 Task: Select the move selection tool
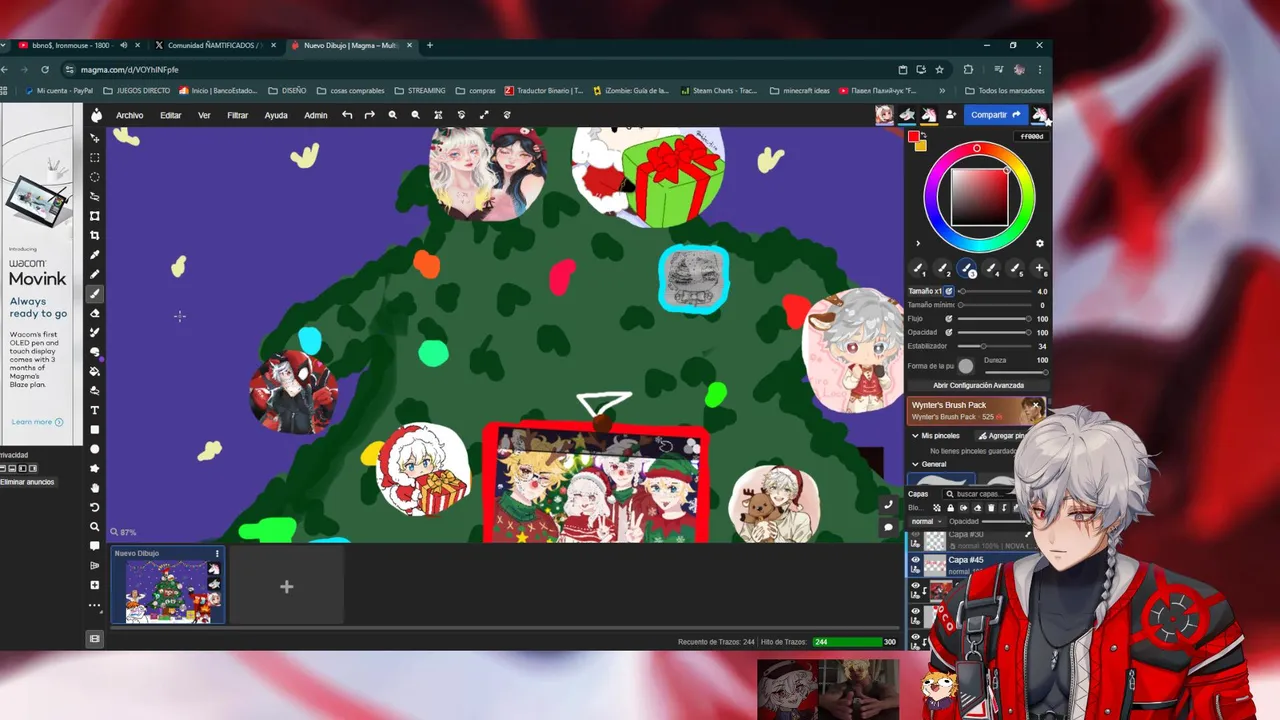pyautogui.click(x=95, y=138)
